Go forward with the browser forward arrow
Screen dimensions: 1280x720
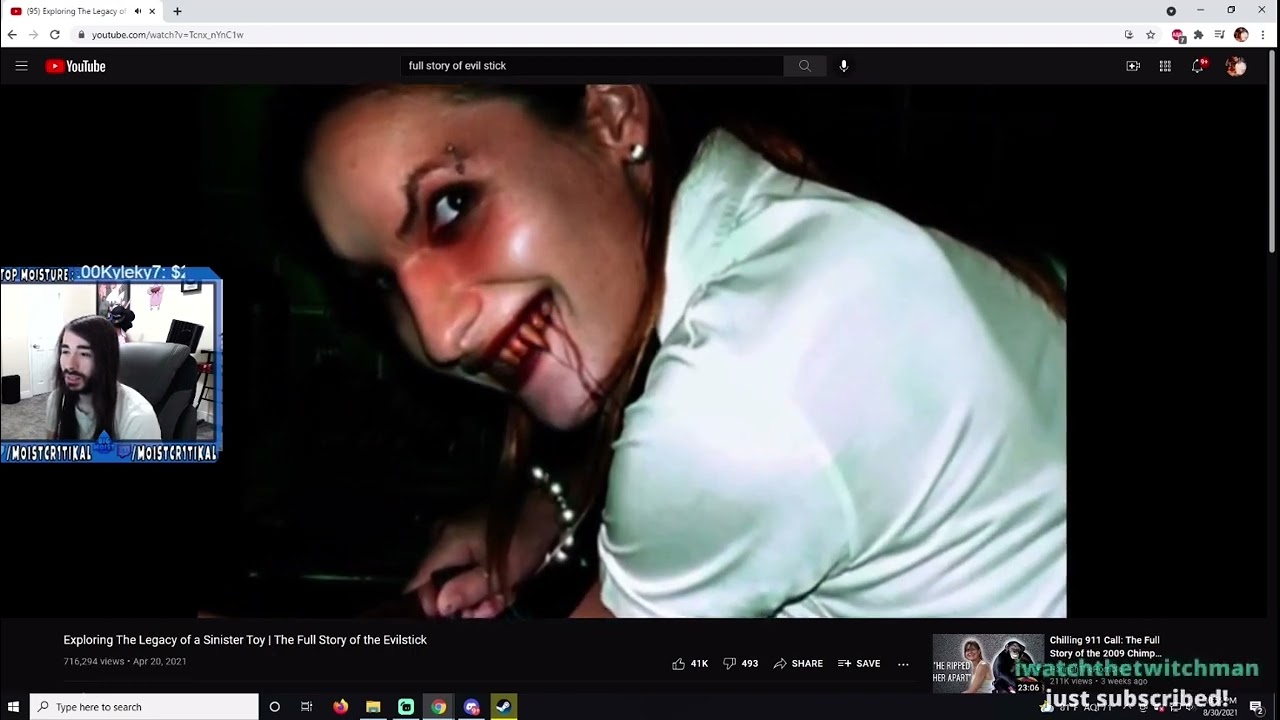click(33, 35)
